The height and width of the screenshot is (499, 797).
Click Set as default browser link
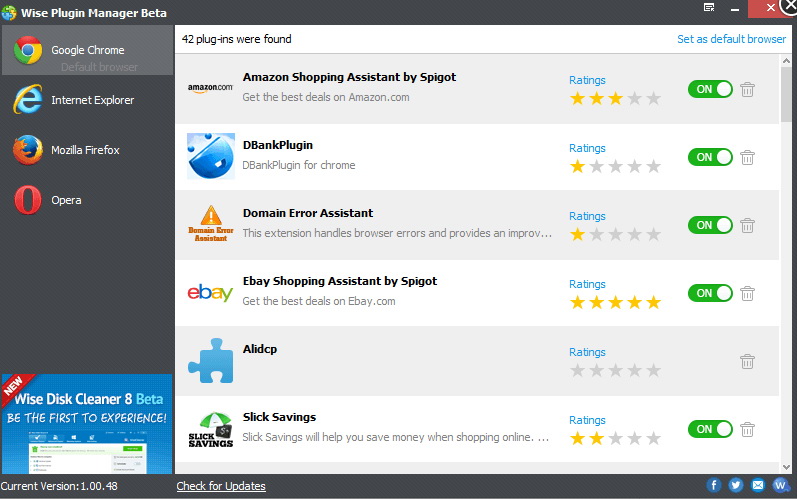click(x=731, y=39)
